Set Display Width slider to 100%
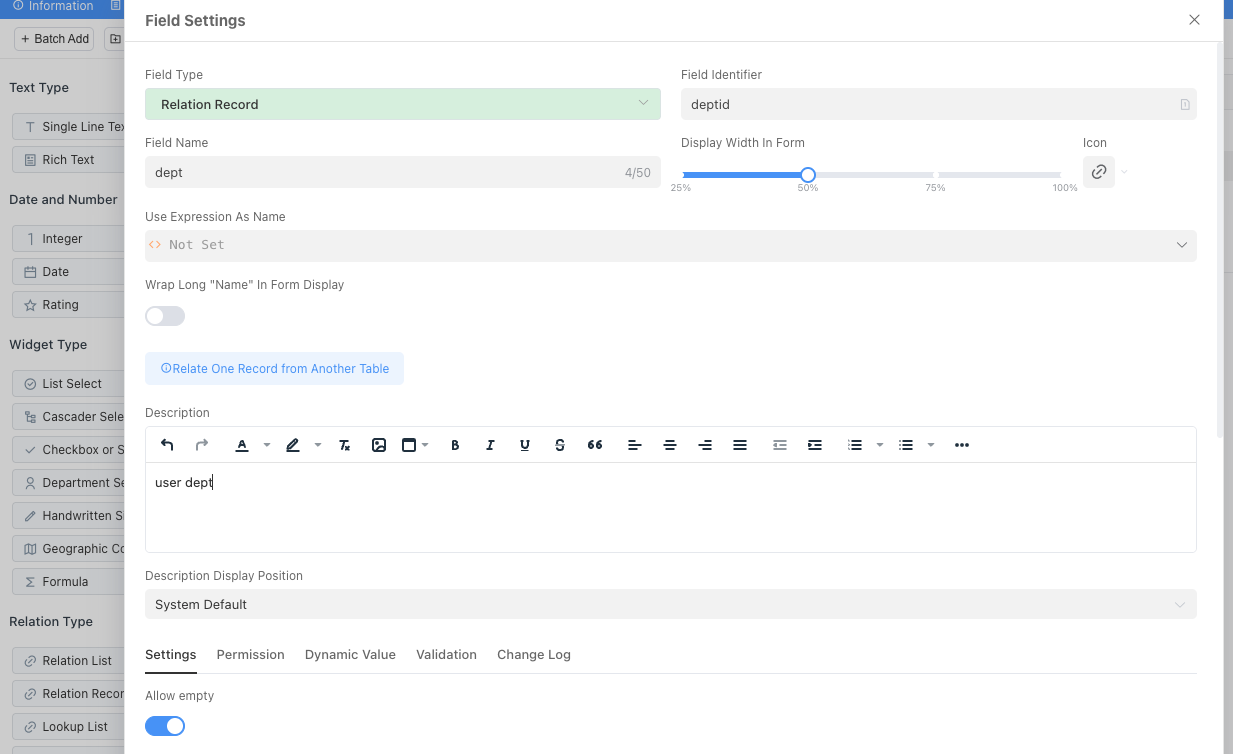This screenshot has width=1233, height=754. 1062,175
